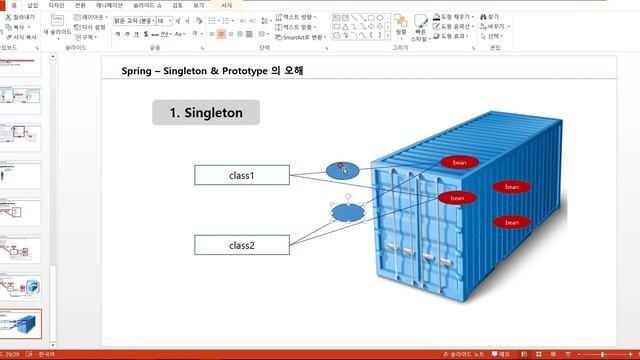Select the right arrow shape in gallery
The height and width of the screenshot is (360, 640).
[371, 27]
